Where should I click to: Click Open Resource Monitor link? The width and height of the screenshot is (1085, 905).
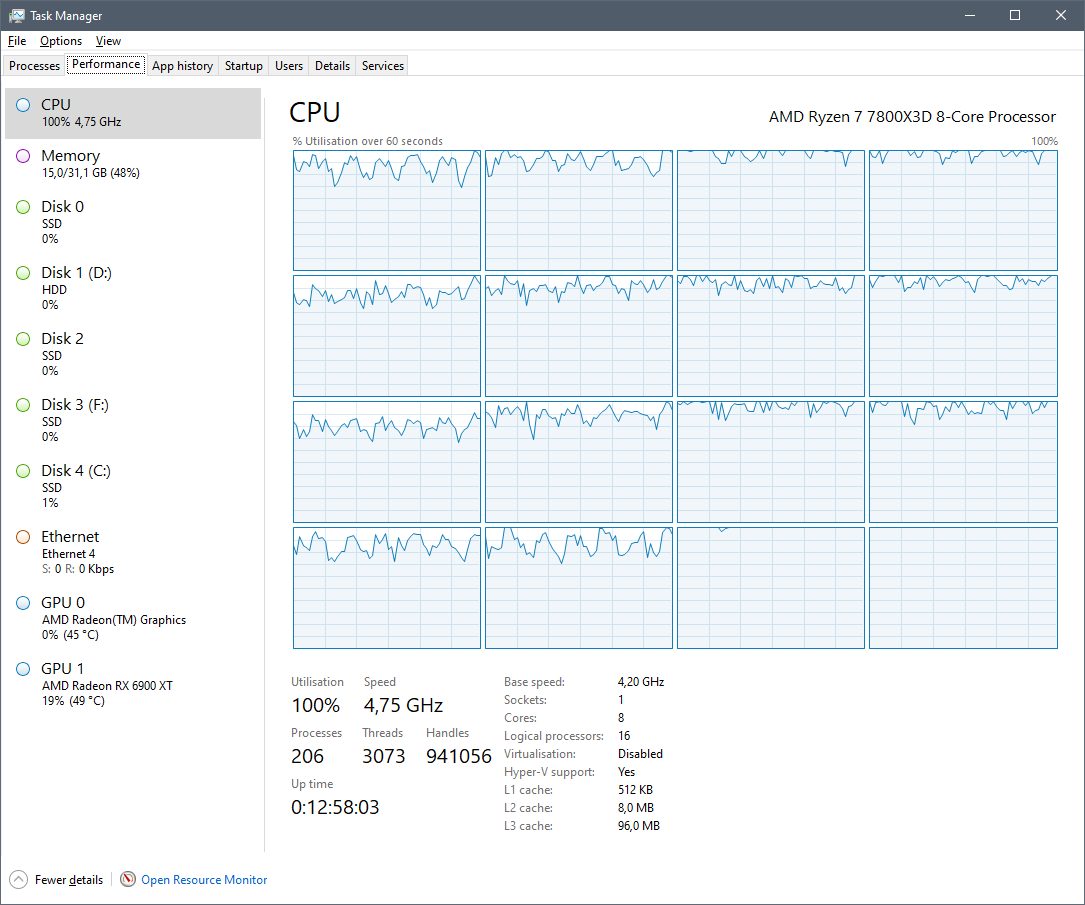(x=204, y=880)
